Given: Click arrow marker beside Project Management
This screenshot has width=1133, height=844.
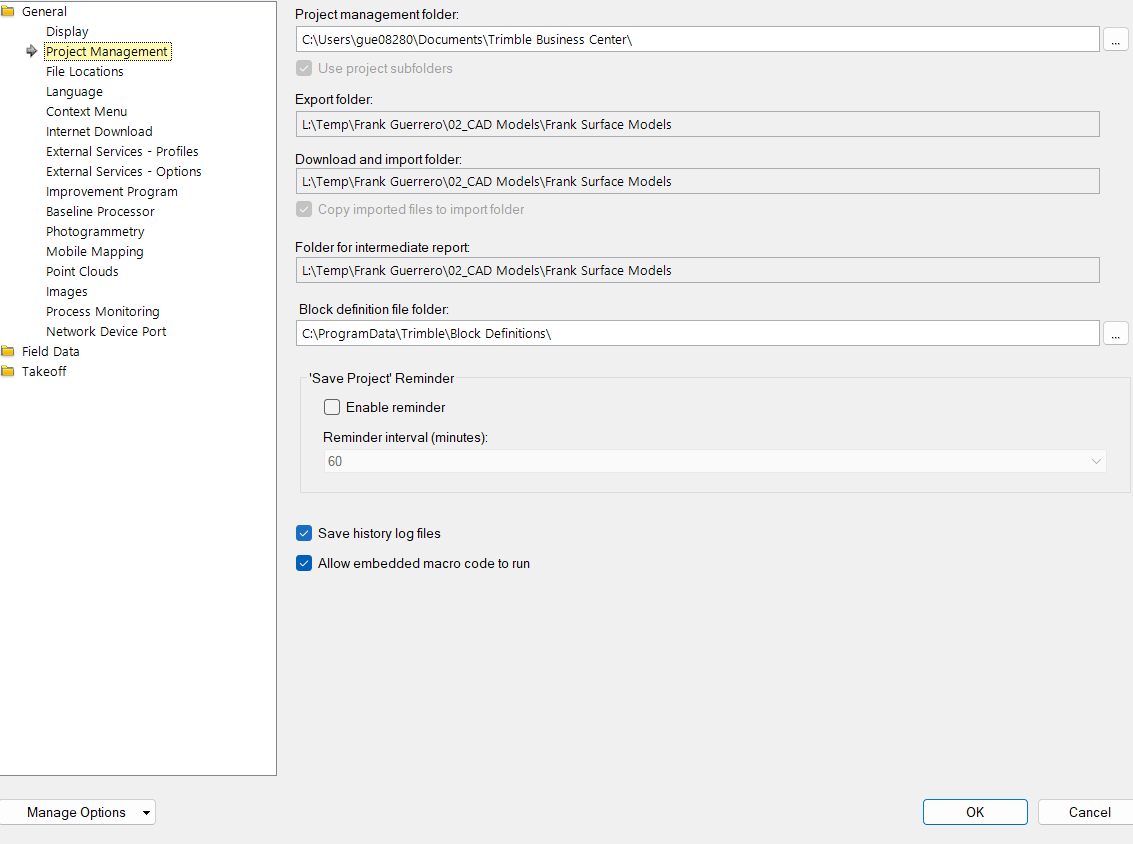Looking at the screenshot, I should 32,52.
